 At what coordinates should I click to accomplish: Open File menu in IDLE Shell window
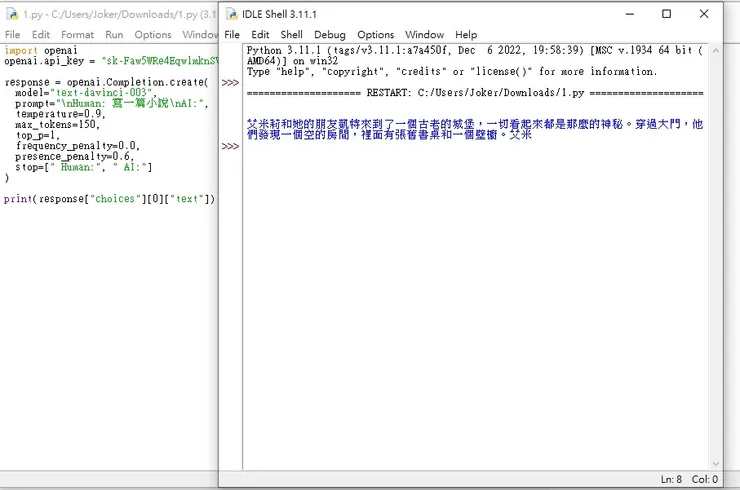pos(232,34)
